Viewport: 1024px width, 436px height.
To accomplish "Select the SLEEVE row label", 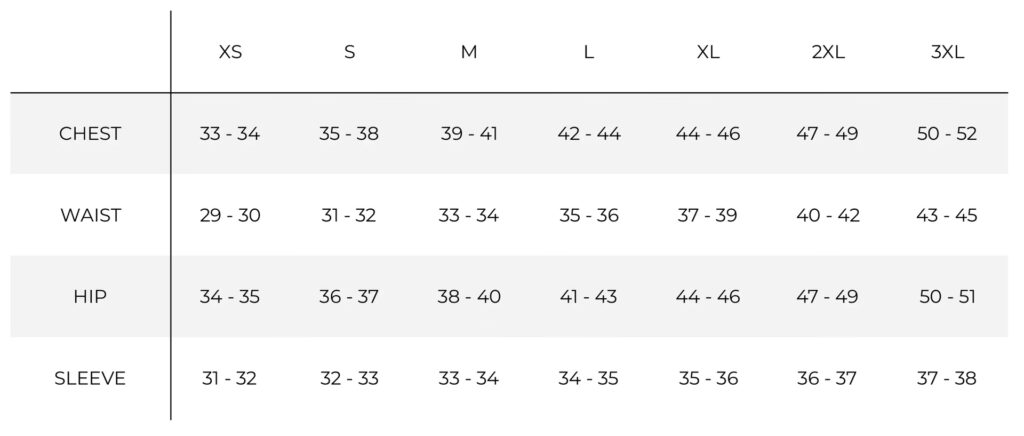I will (90, 379).
